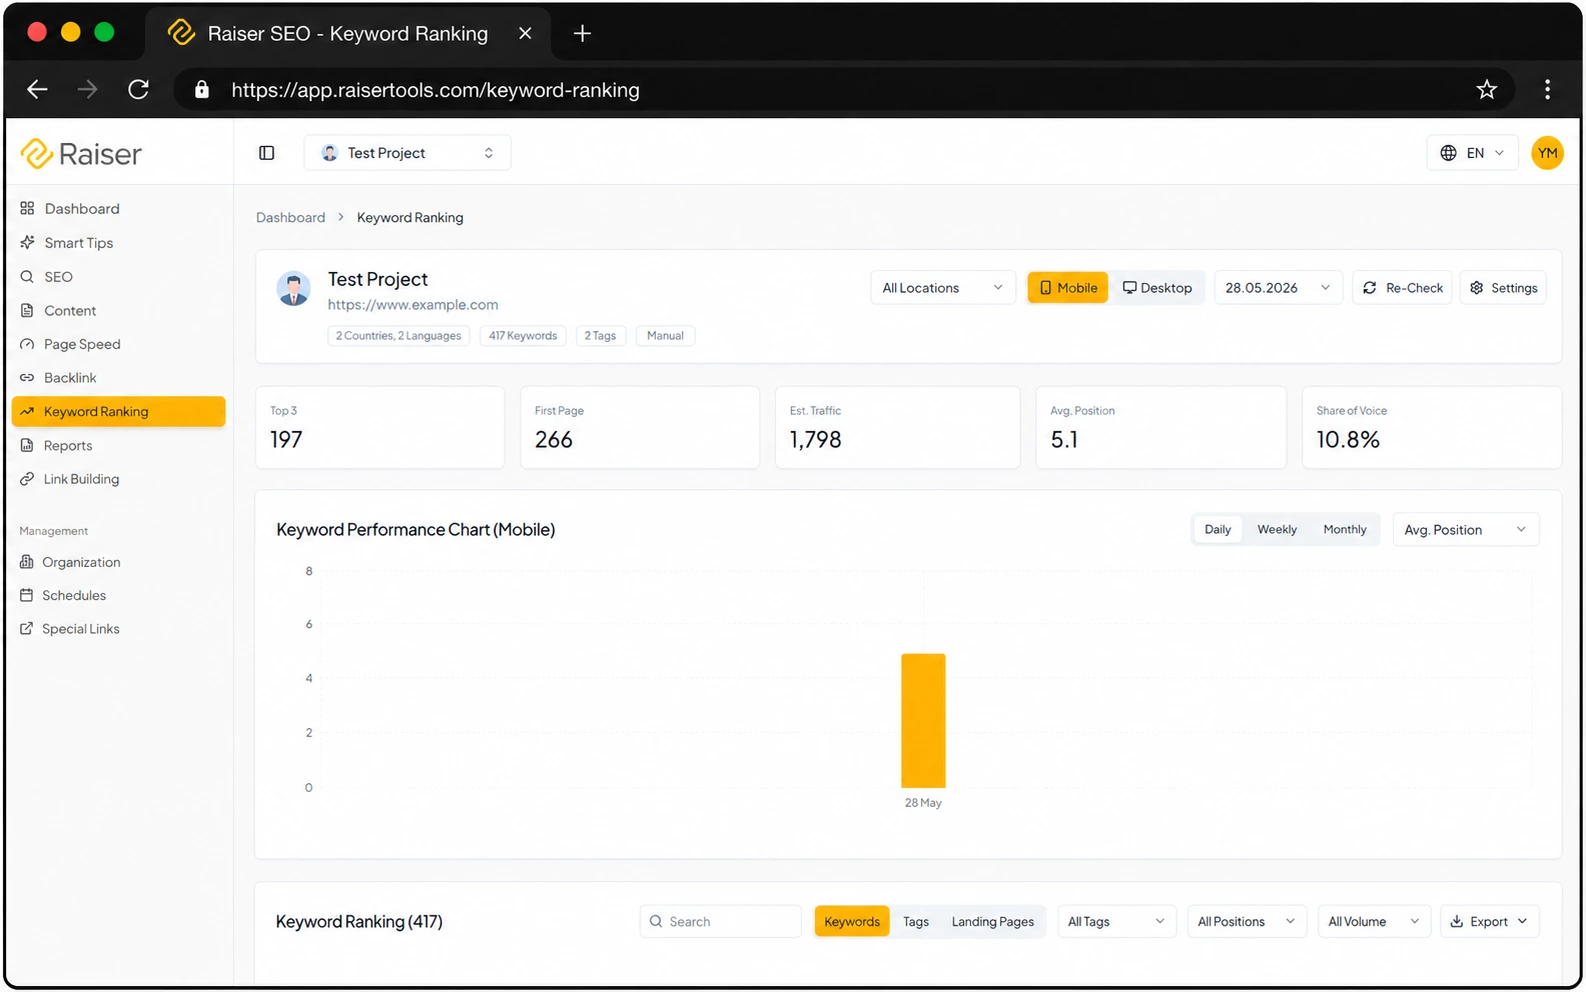
Task: Click the '2 Tags' badge
Action: (x=600, y=336)
